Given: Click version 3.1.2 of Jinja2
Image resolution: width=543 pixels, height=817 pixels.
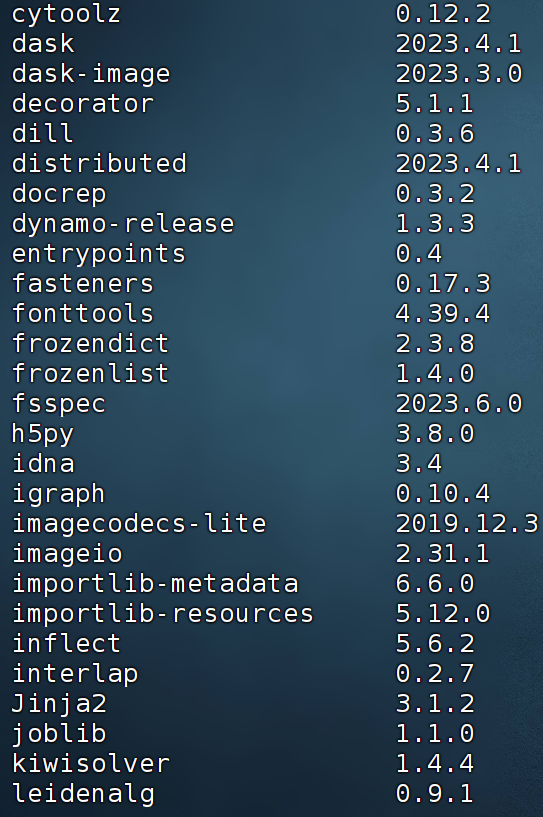Looking at the screenshot, I should [x=435, y=703].
